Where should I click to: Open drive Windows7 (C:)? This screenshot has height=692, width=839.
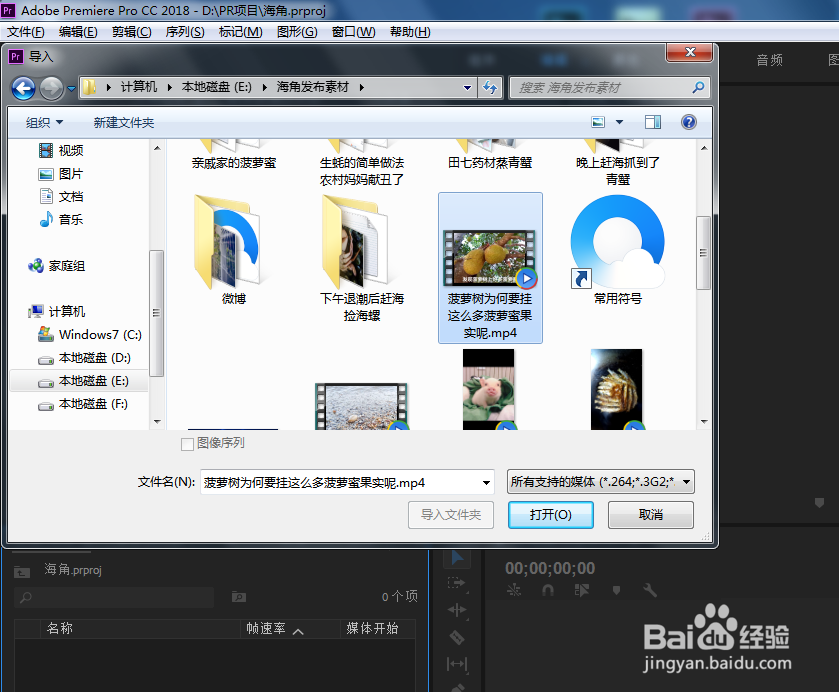(x=90, y=334)
